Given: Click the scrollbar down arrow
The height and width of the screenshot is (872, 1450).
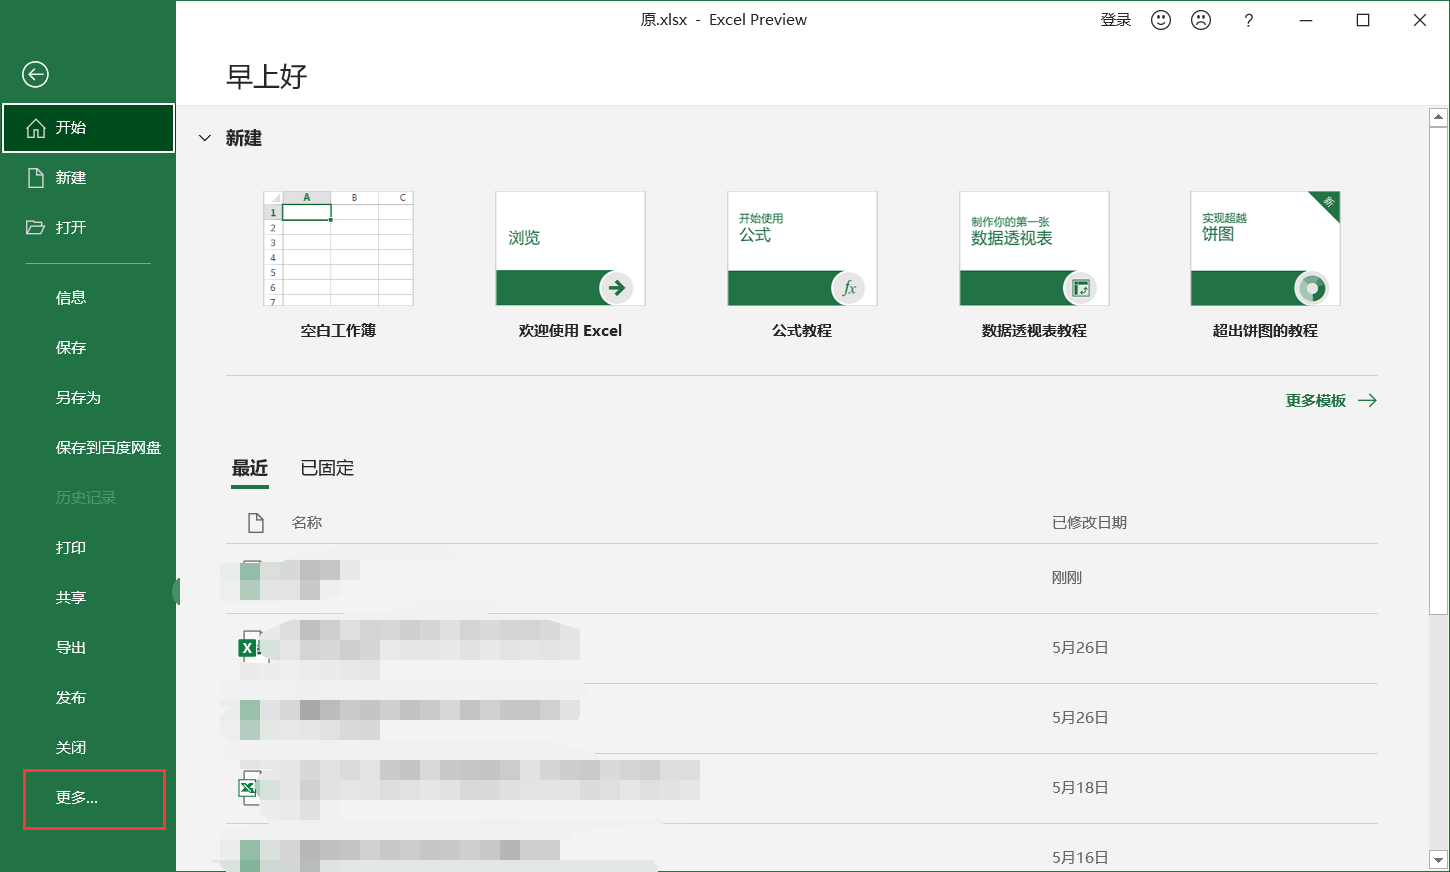Looking at the screenshot, I should tap(1438, 857).
